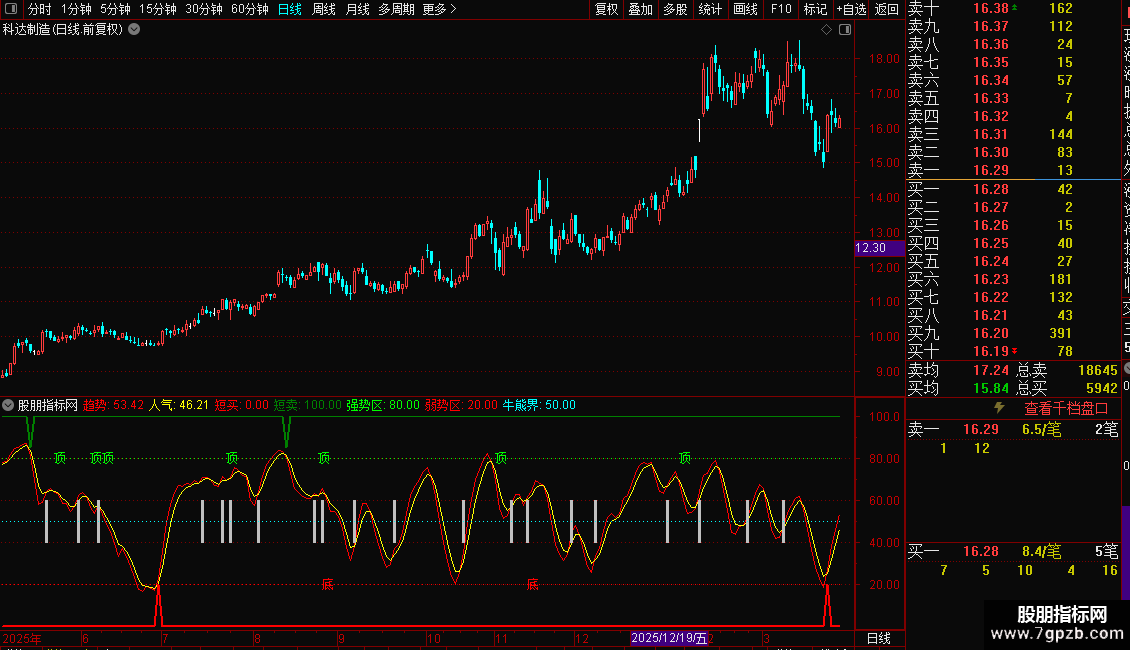The width and height of the screenshot is (1130, 650).
Task: Open the 多股 multi-stock view
Action: tap(675, 9)
